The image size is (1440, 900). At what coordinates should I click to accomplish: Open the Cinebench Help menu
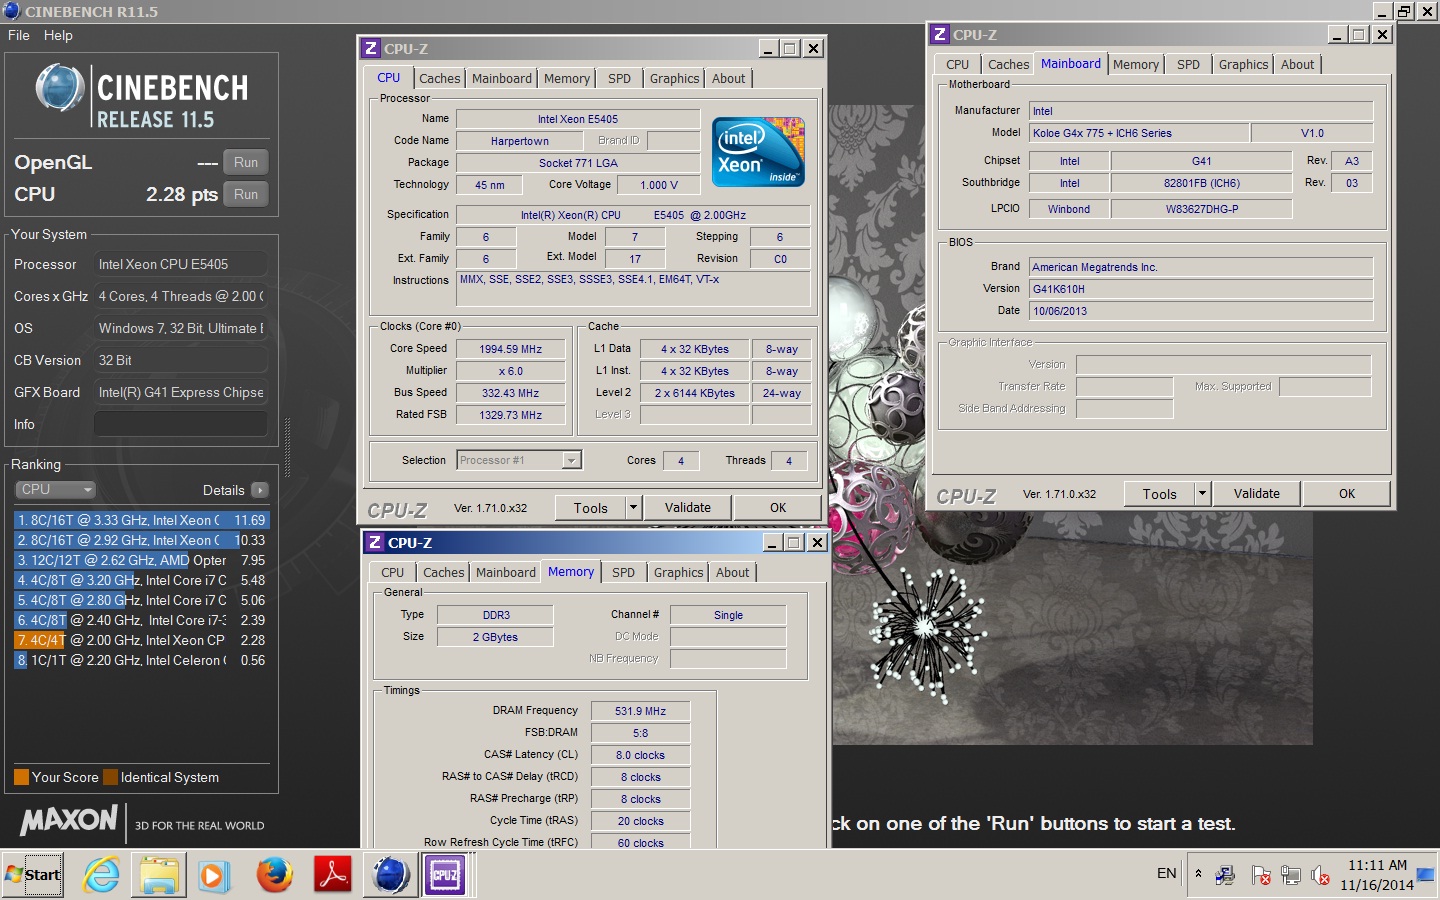[58, 35]
